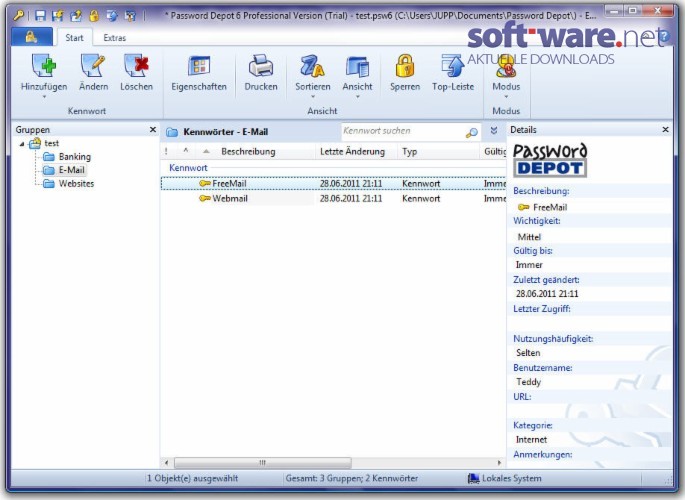The height and width of the screenshot is (500, 685).
Task: Open the Modus dropdown arrow
Action: coord(506,97)
